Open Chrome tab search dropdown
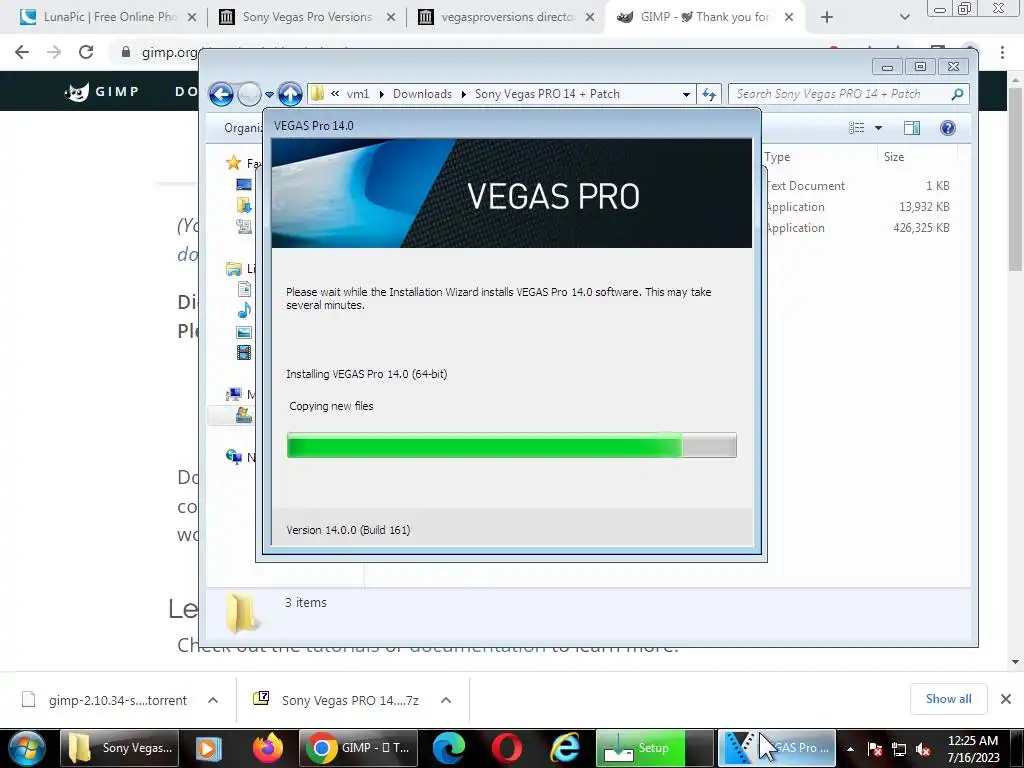 tap(904, 17)
